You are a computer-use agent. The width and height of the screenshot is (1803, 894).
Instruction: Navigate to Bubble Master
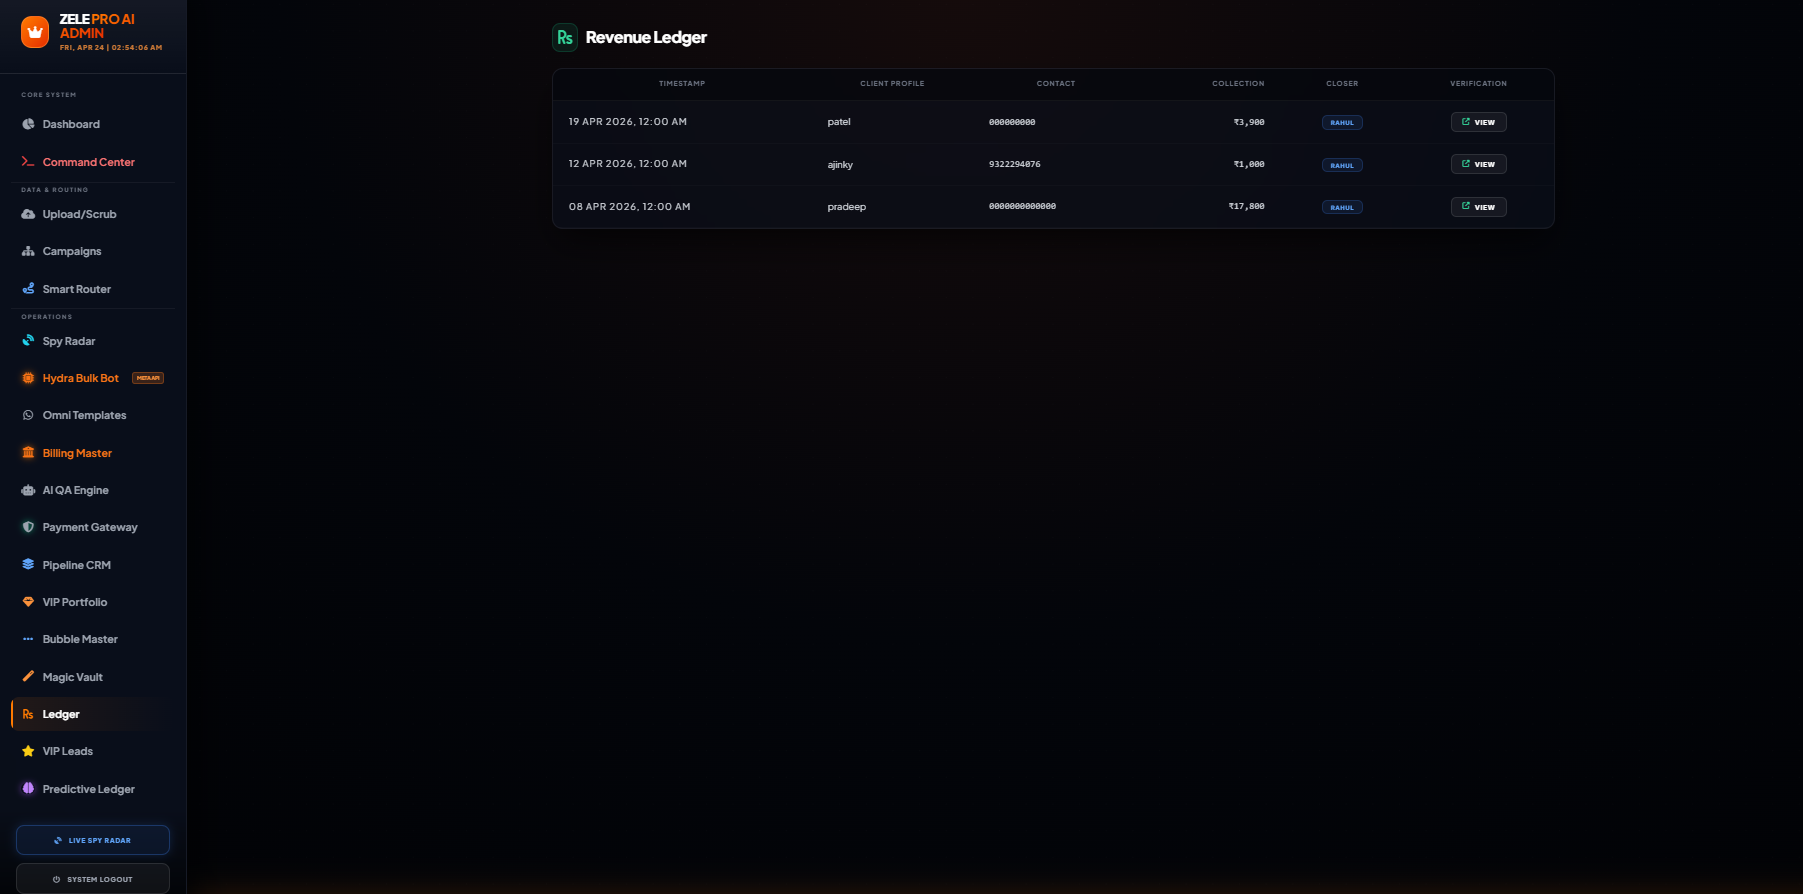[x=93, y=639]
